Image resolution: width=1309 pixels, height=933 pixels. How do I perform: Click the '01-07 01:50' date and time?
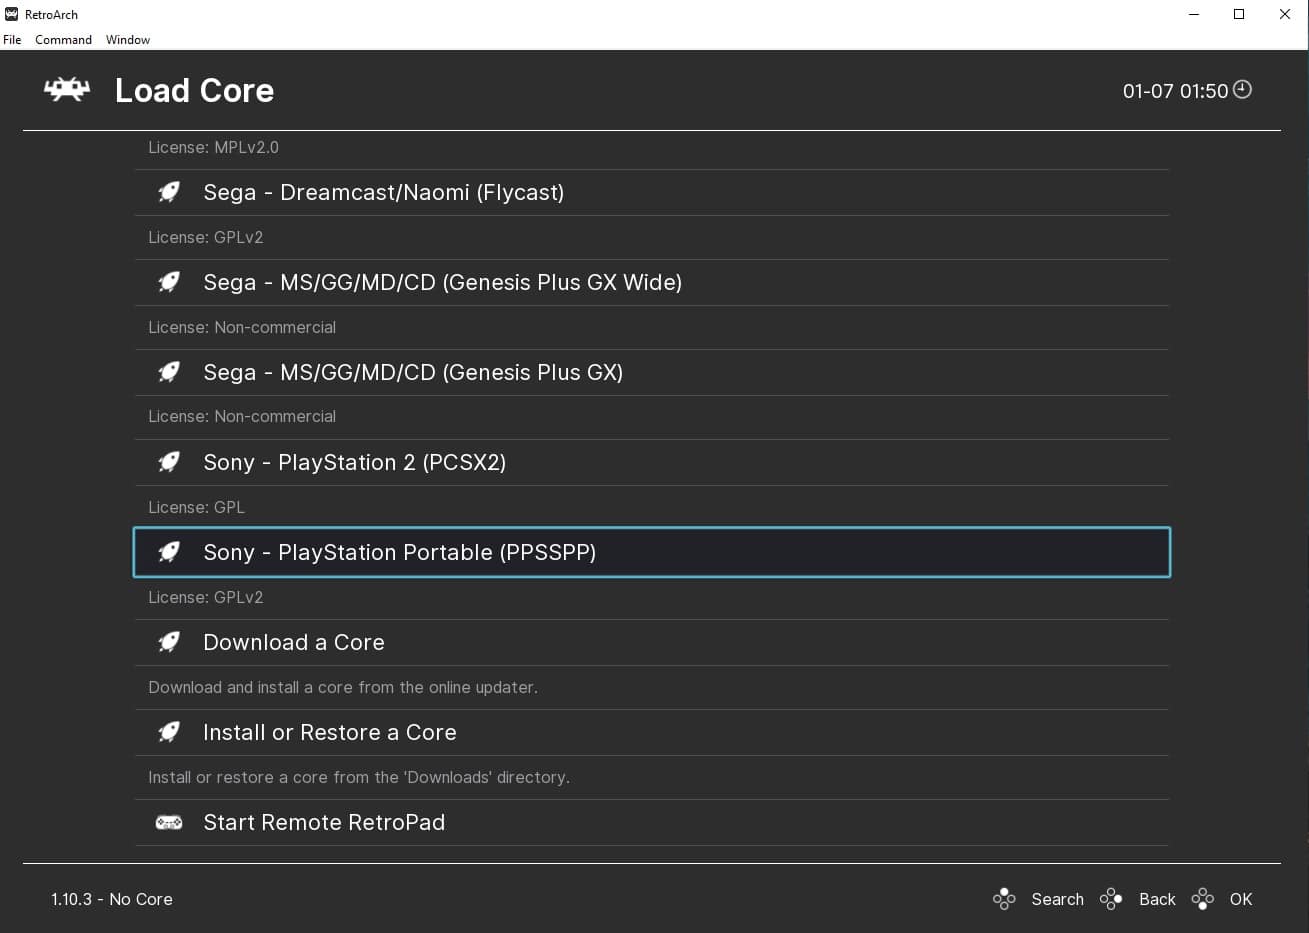click(1175, 91)
